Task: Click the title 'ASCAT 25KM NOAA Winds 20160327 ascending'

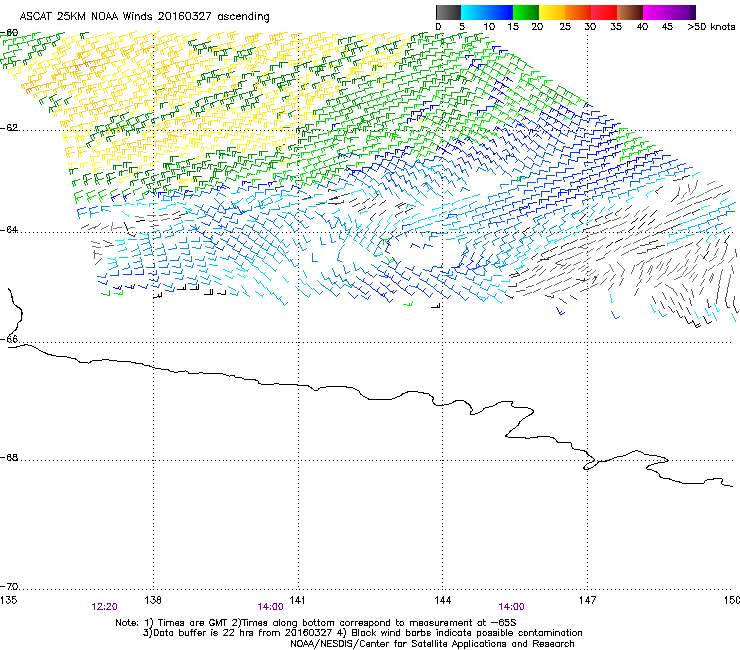Action: 144,17
